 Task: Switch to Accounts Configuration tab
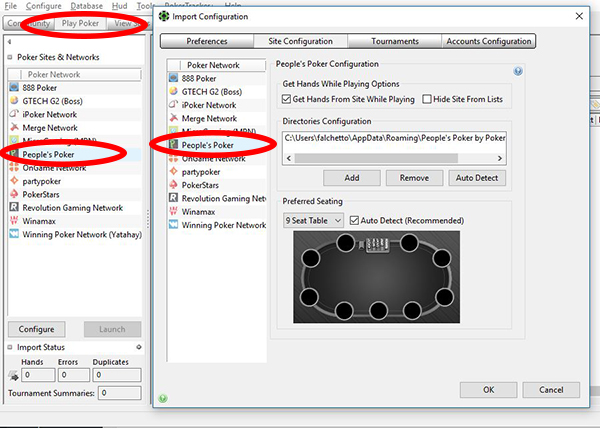tap(489, 41)
